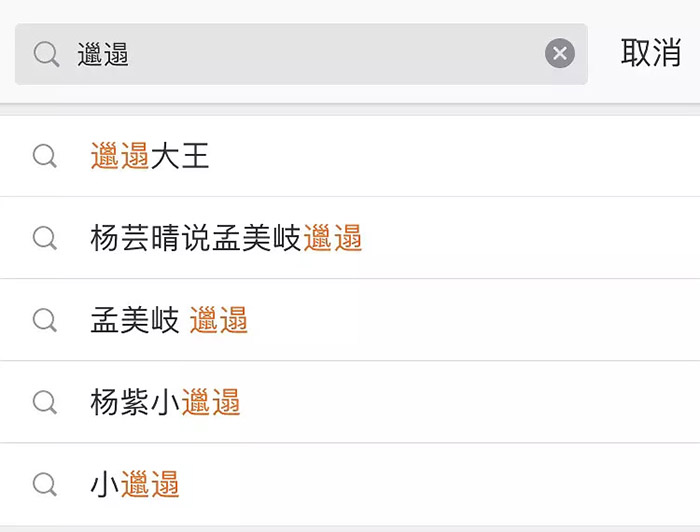The width and height of the screenshot is (700, 532).
Task: Tap the 取消 cancel button
Action: pos(650,54)
